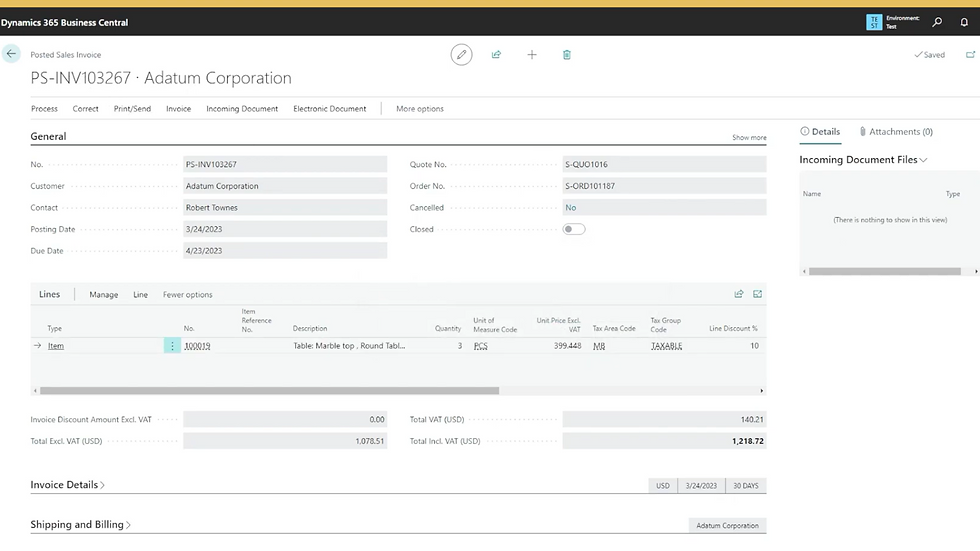Image resolution: width=980 pixels, height=551 pixels.
Task: Click the Contact field Robert Townes
Action: point(285,207)
